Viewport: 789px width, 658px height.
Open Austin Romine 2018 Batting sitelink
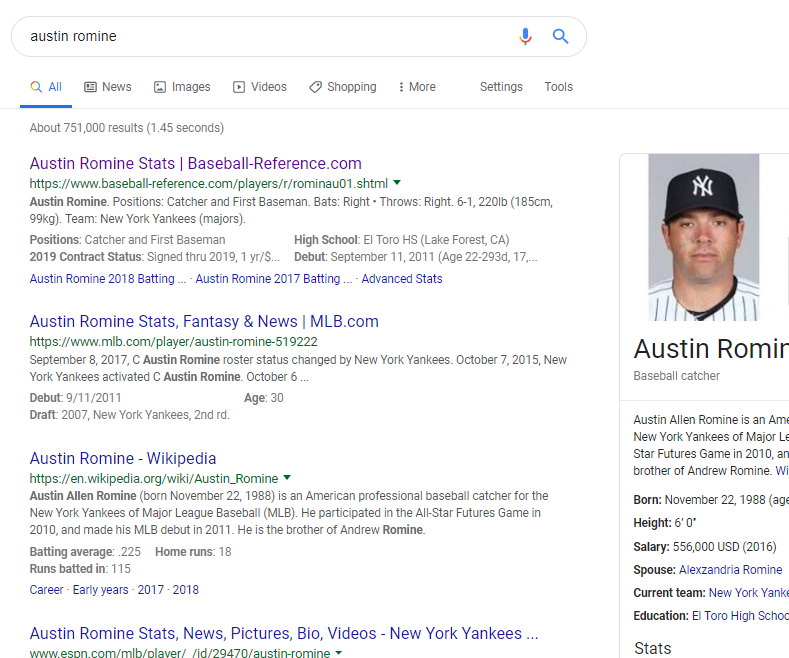pyautogui.click(x=108, y=279)
